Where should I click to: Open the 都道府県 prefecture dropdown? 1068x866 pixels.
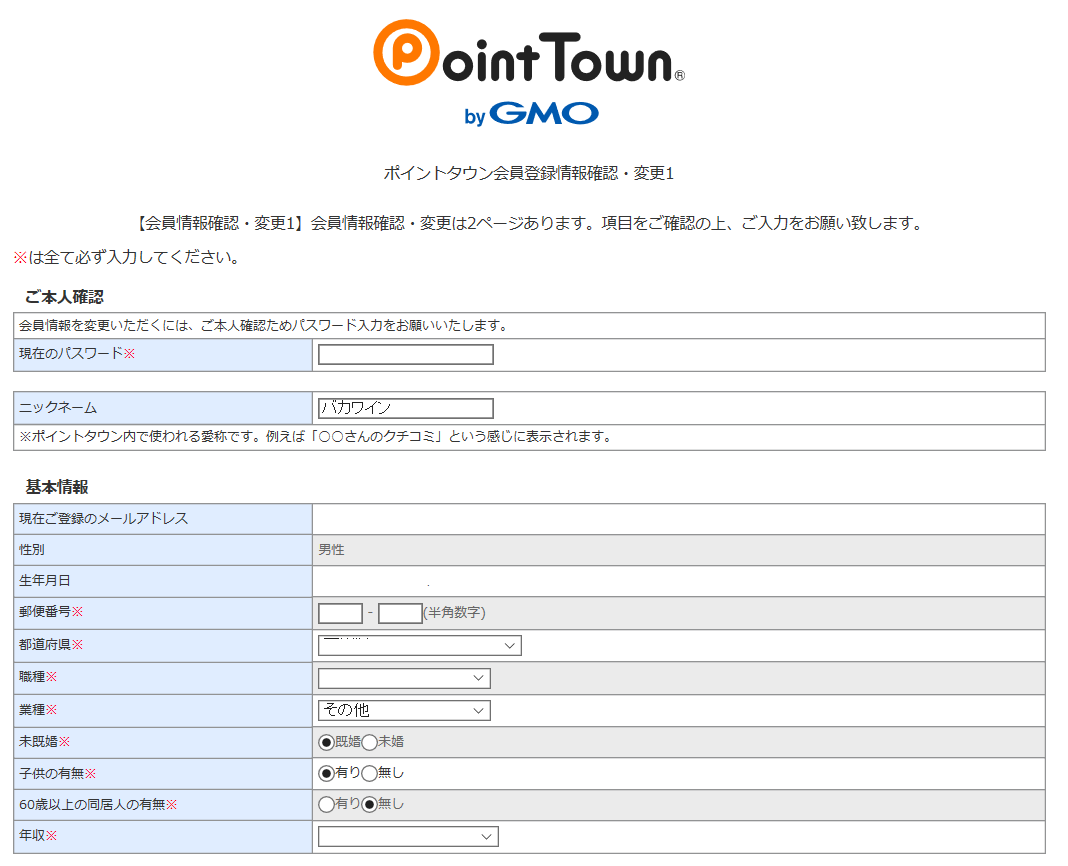[420, 645]
